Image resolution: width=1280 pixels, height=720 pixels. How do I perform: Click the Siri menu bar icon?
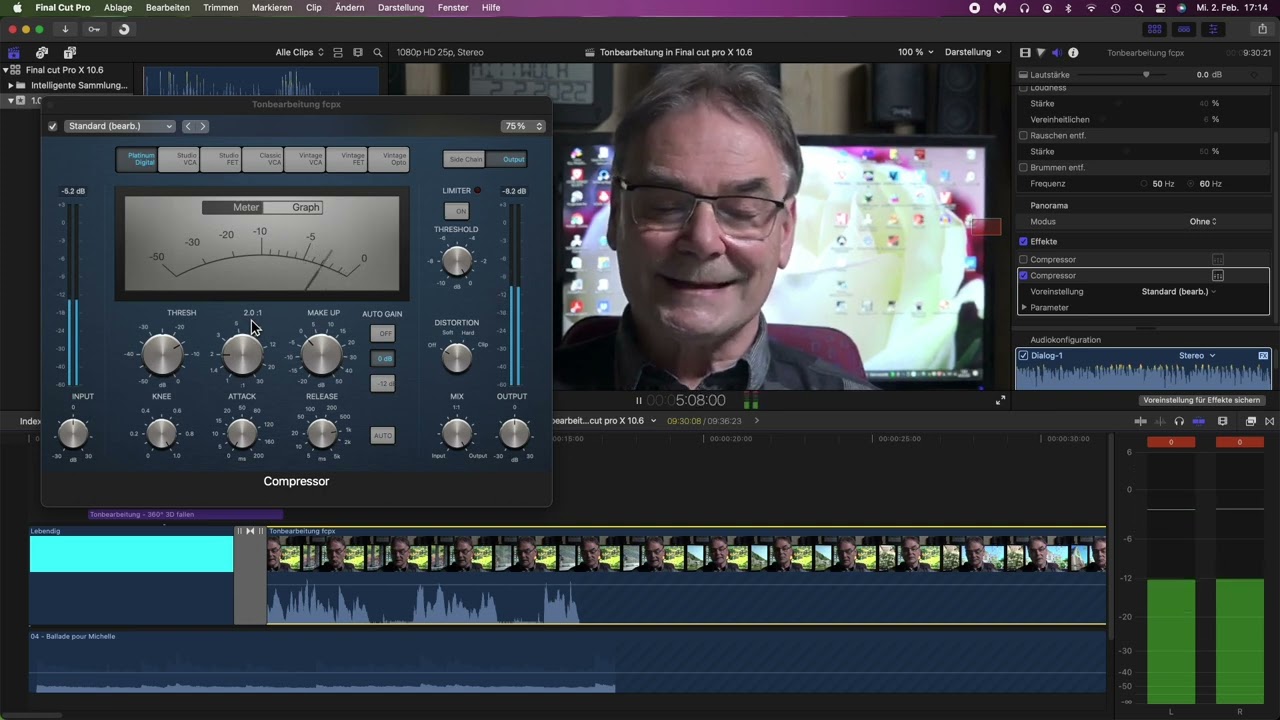(x=1181, y=7)
